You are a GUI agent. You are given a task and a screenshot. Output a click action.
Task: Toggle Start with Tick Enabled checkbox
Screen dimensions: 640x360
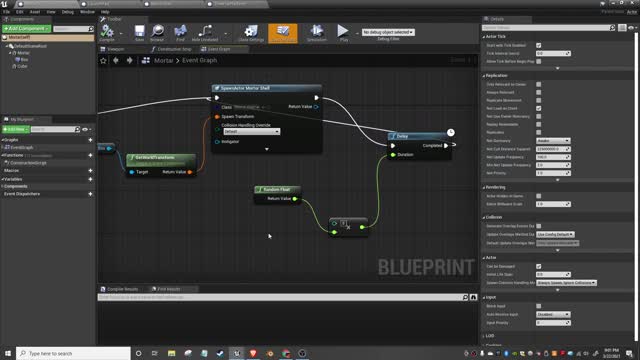(539, 45)
